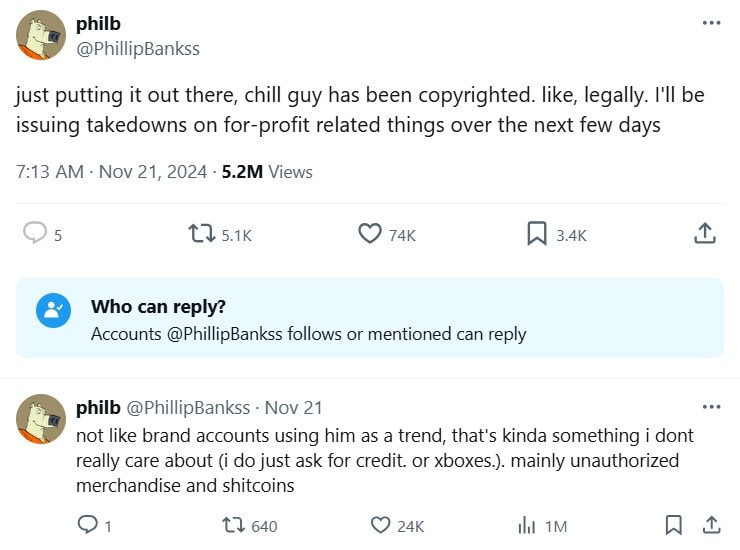Open philb's avatar on the reply tweet
Screen dimensions: 740x550
pyautogui.click(x=42, y=420)
